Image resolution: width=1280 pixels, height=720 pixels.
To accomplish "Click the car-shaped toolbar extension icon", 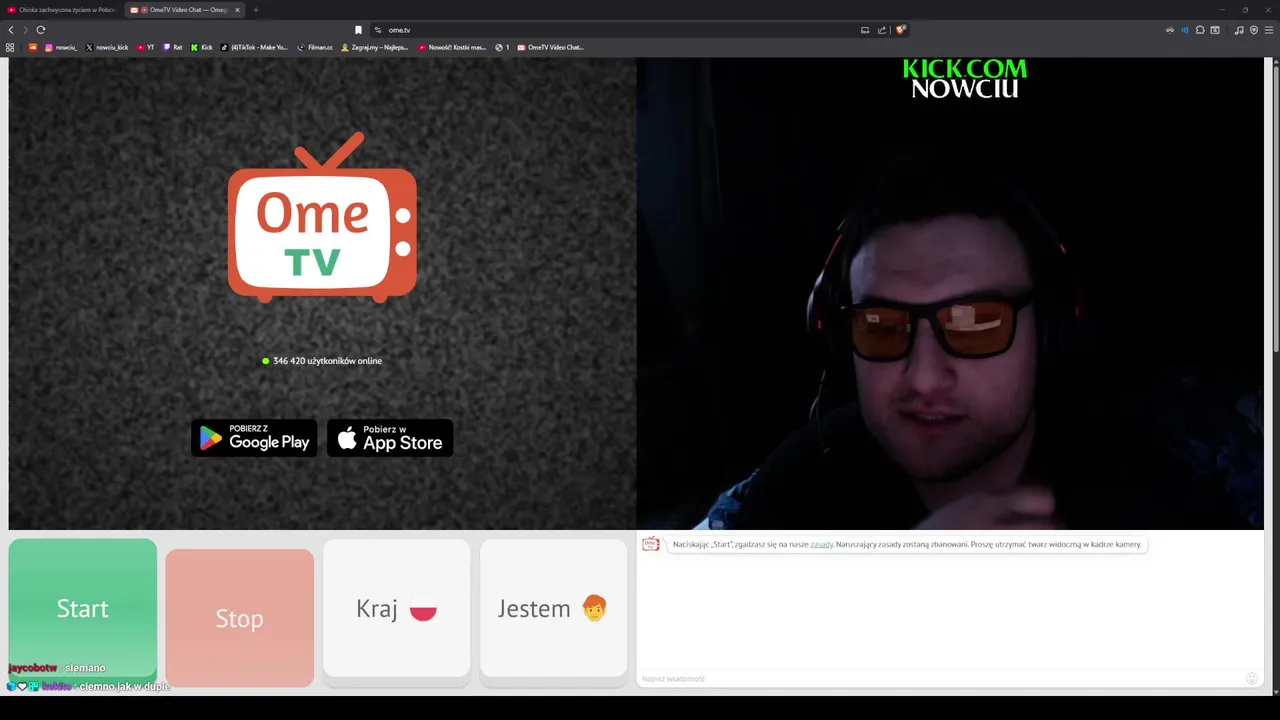I will coord(1170,30).
